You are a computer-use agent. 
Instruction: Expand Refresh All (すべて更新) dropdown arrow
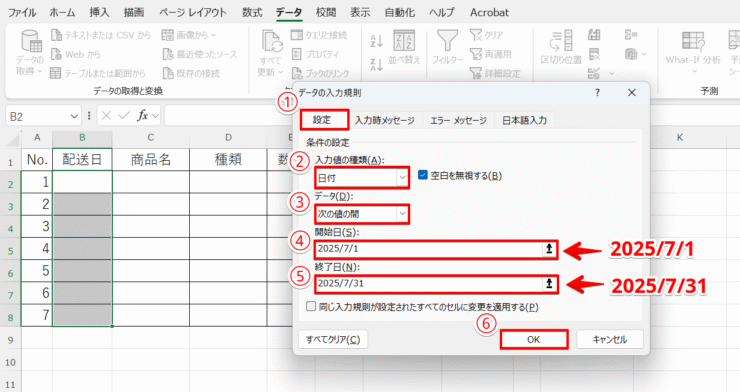point(281,72)
